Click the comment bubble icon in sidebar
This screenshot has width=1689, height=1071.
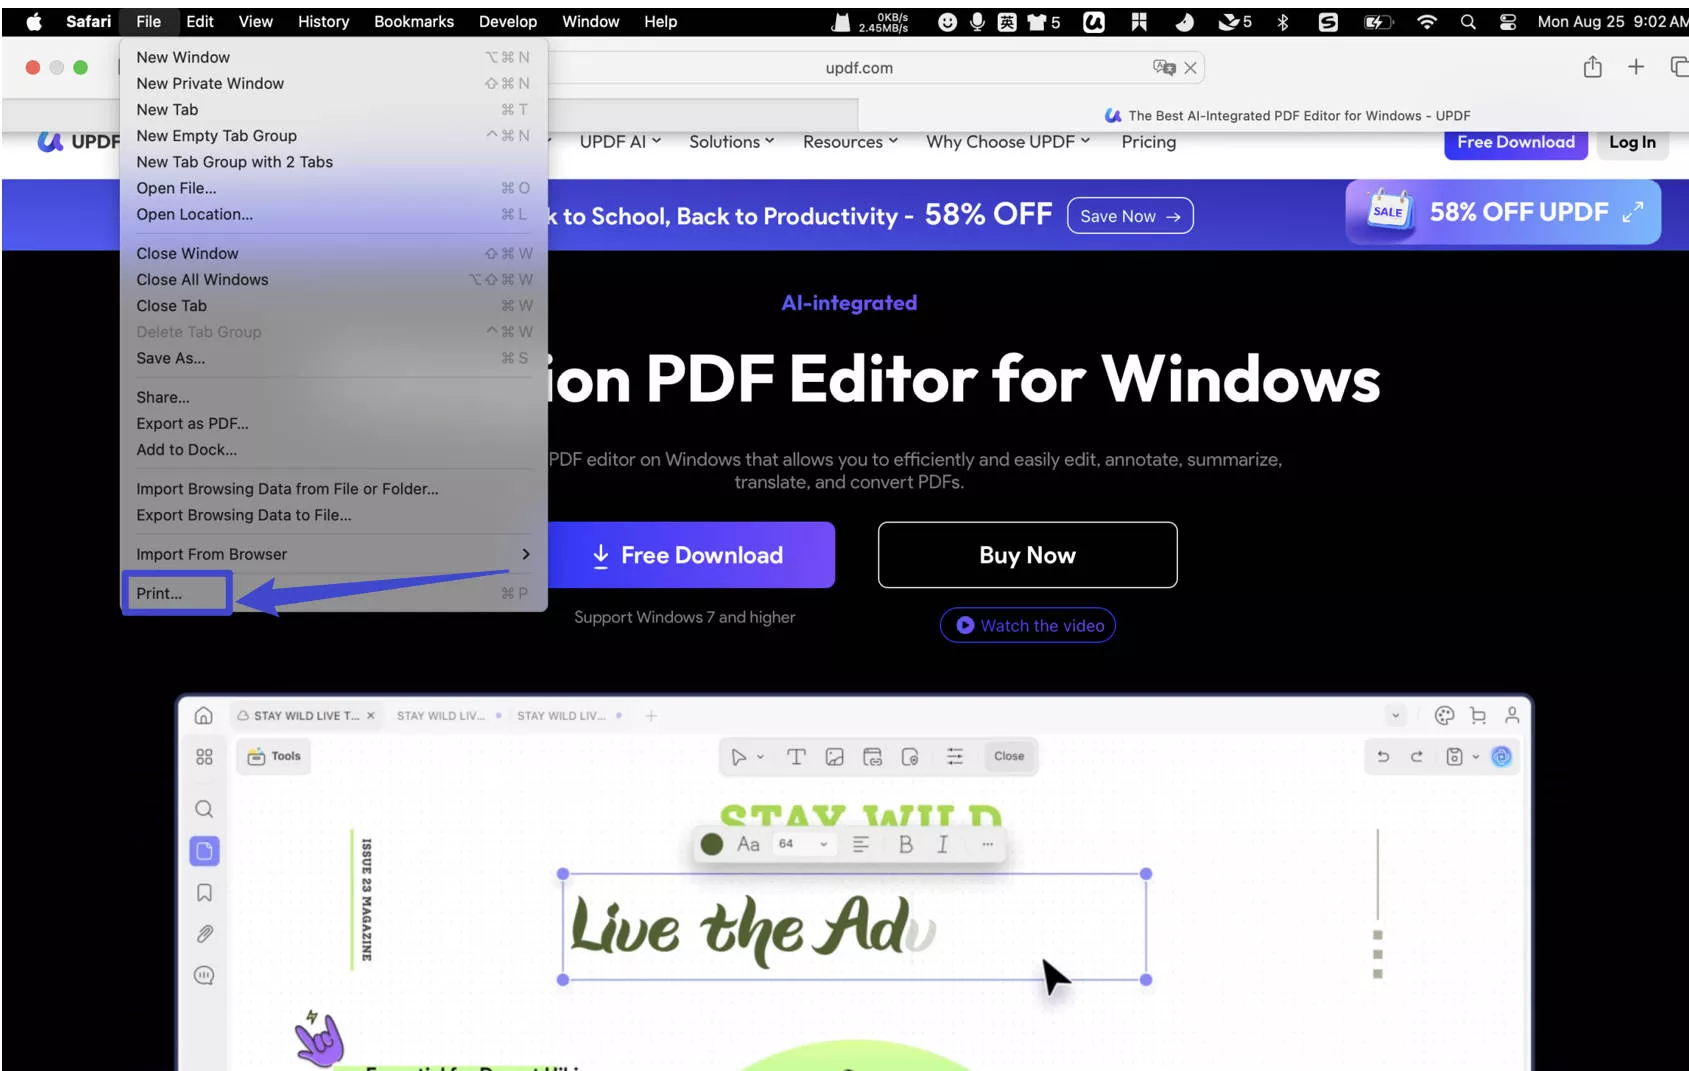204,975
